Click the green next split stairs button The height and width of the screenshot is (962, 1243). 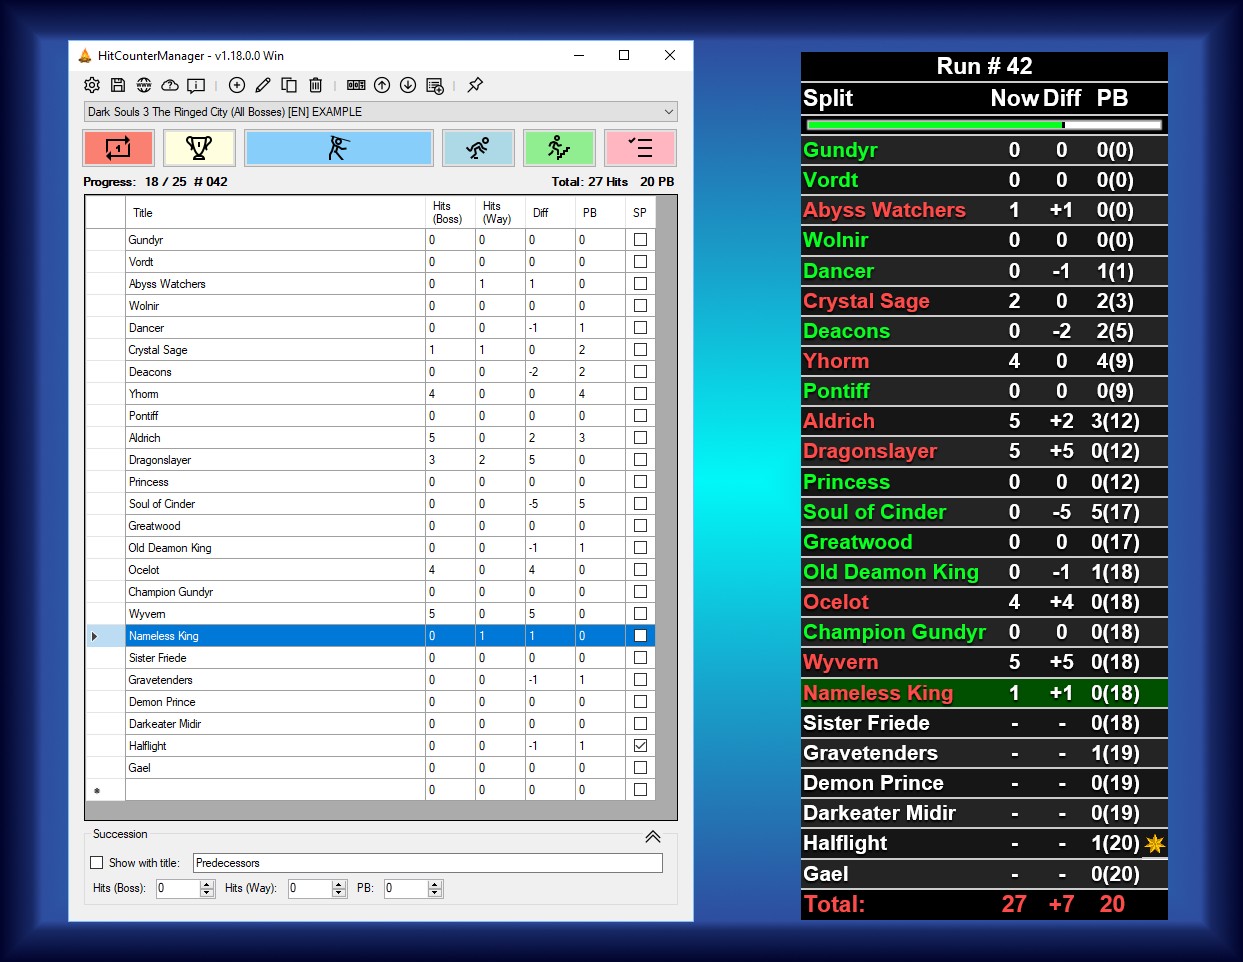pyautogui.click(x=559, y=148)
